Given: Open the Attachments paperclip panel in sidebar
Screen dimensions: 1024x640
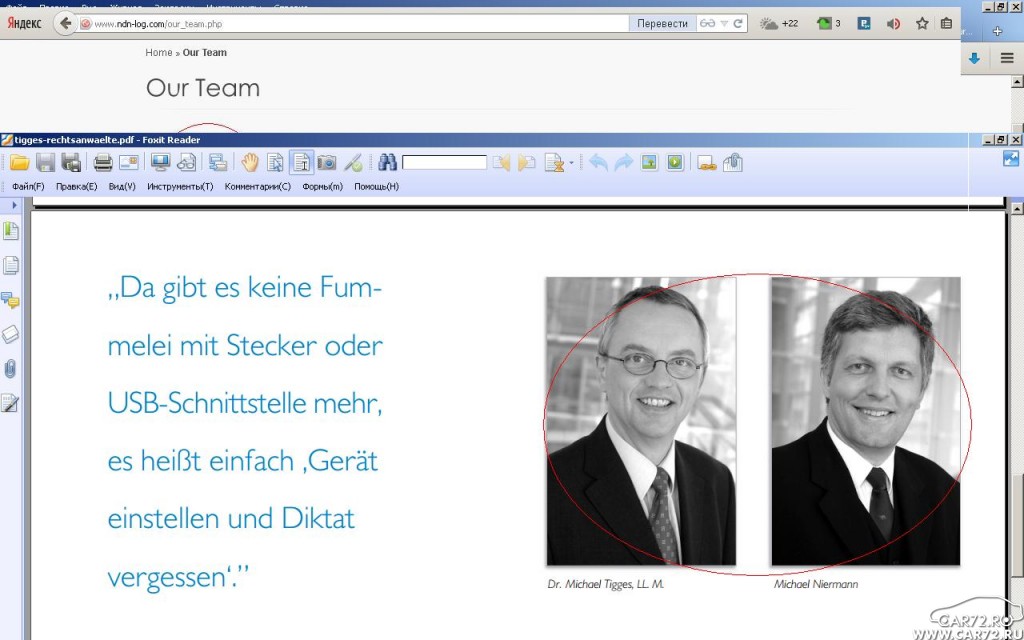Looking at the screenshot, I should click(10, 369).
